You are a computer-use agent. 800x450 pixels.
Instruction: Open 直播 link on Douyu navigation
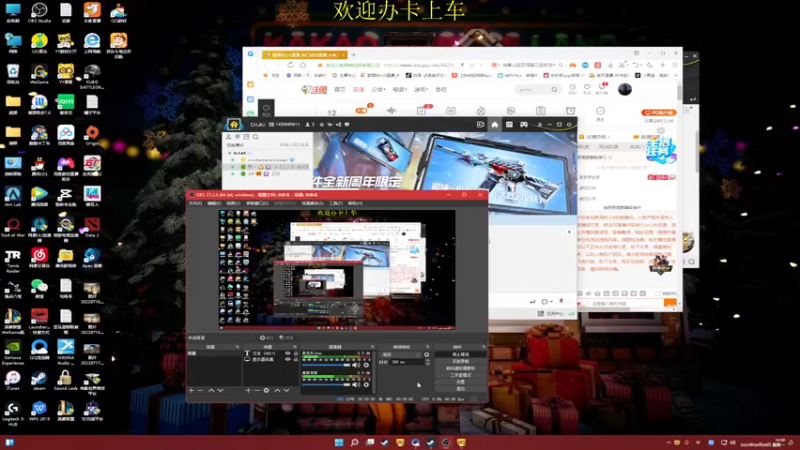[x=359, y=89]
